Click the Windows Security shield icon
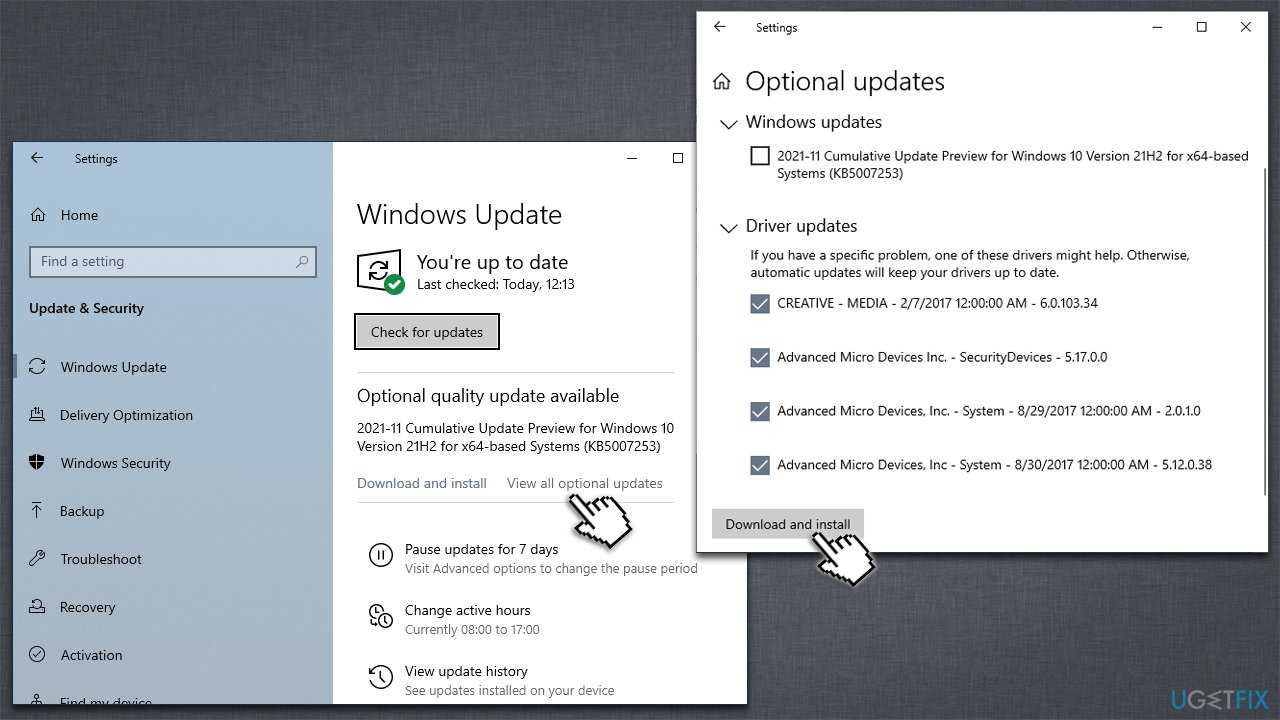 pos(38,463)
